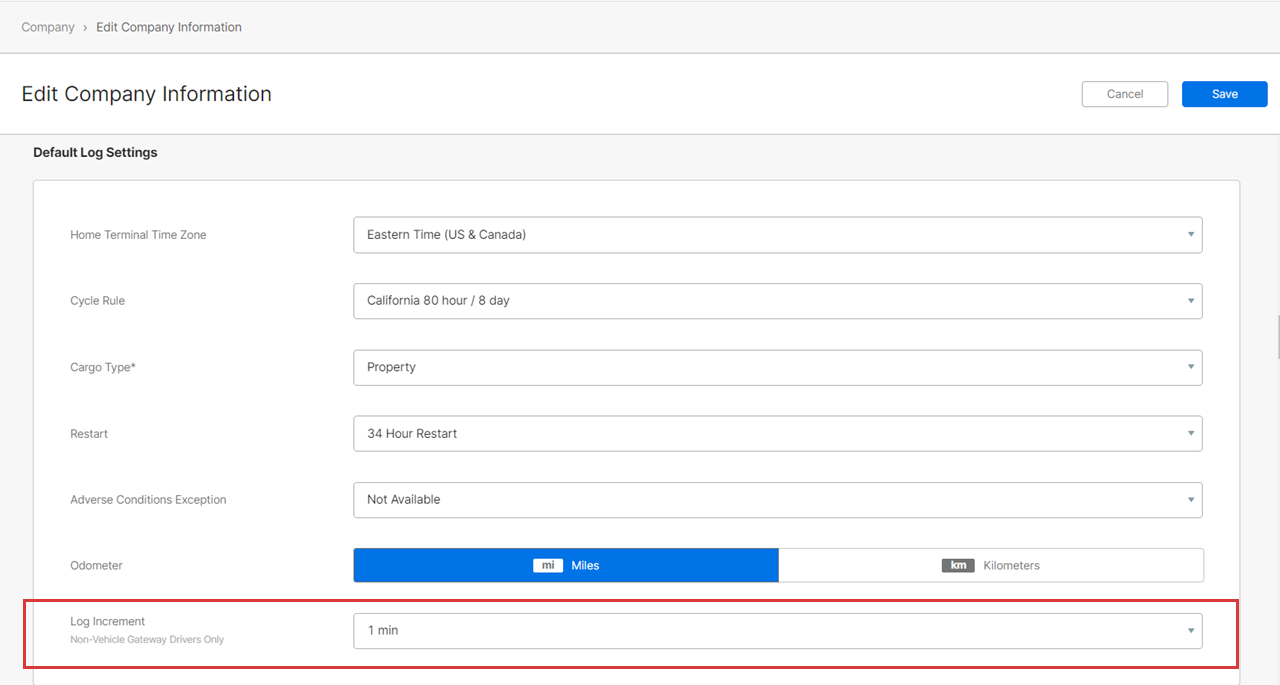Click the 'Restart' label
Screen dimensions: 1280x685
89,434
